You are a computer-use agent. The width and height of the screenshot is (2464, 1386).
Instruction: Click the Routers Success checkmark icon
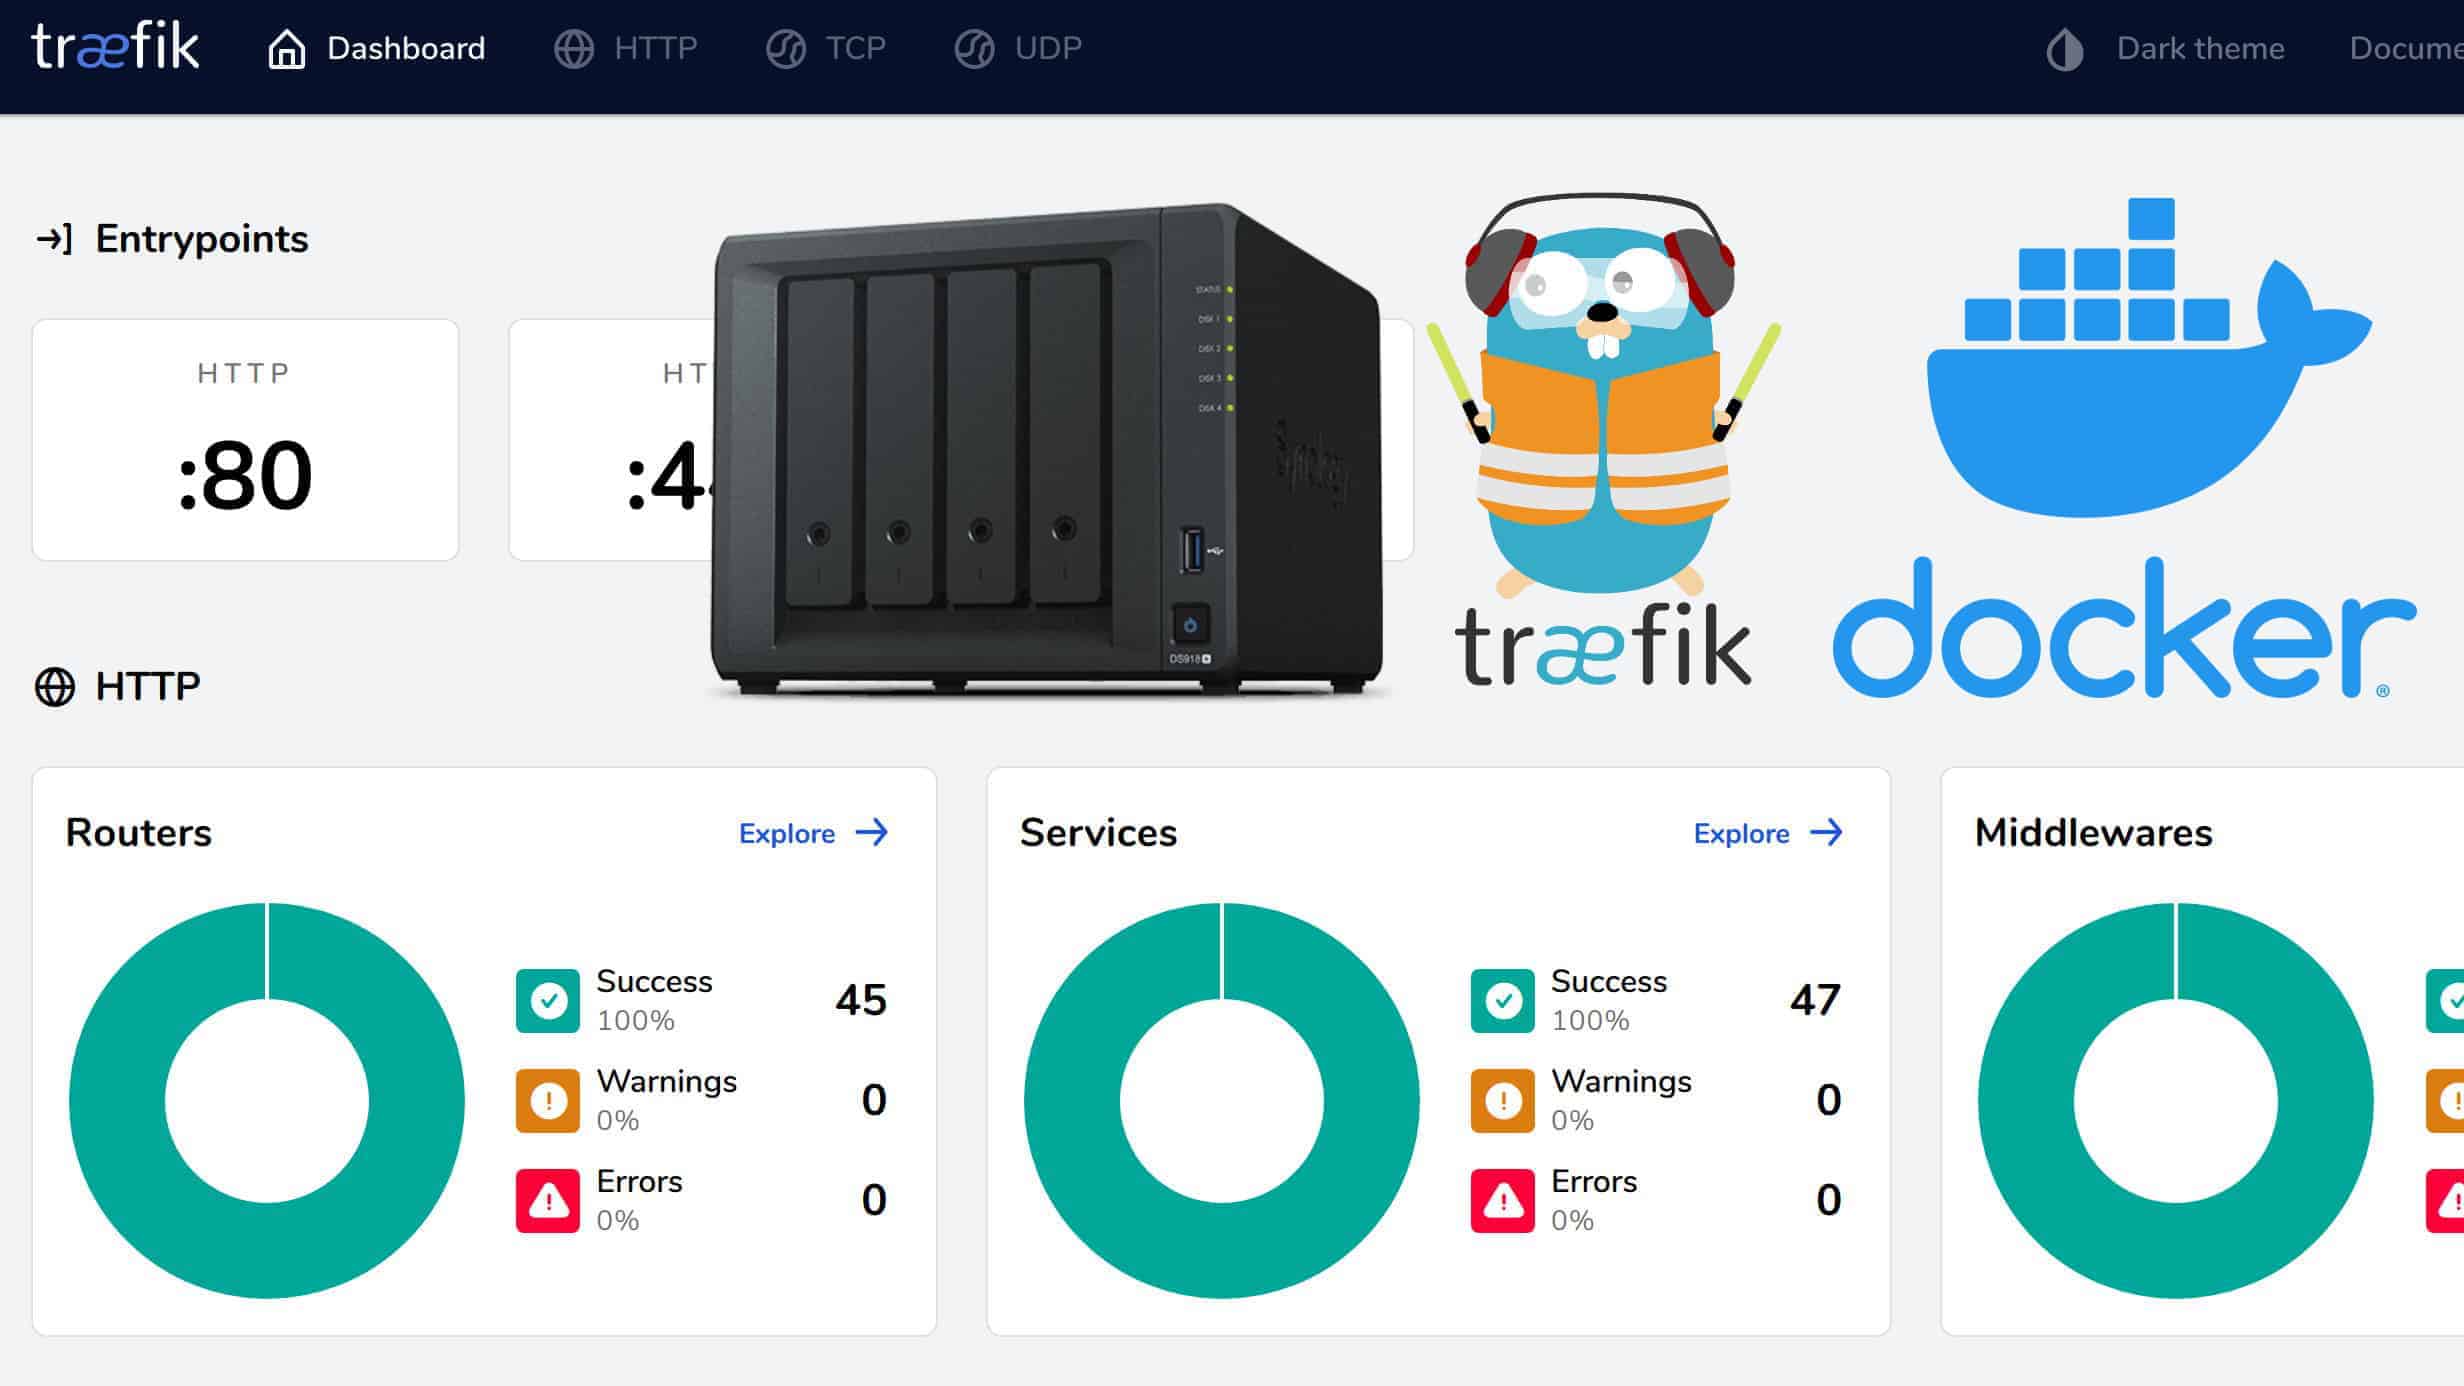[548, 1000]
